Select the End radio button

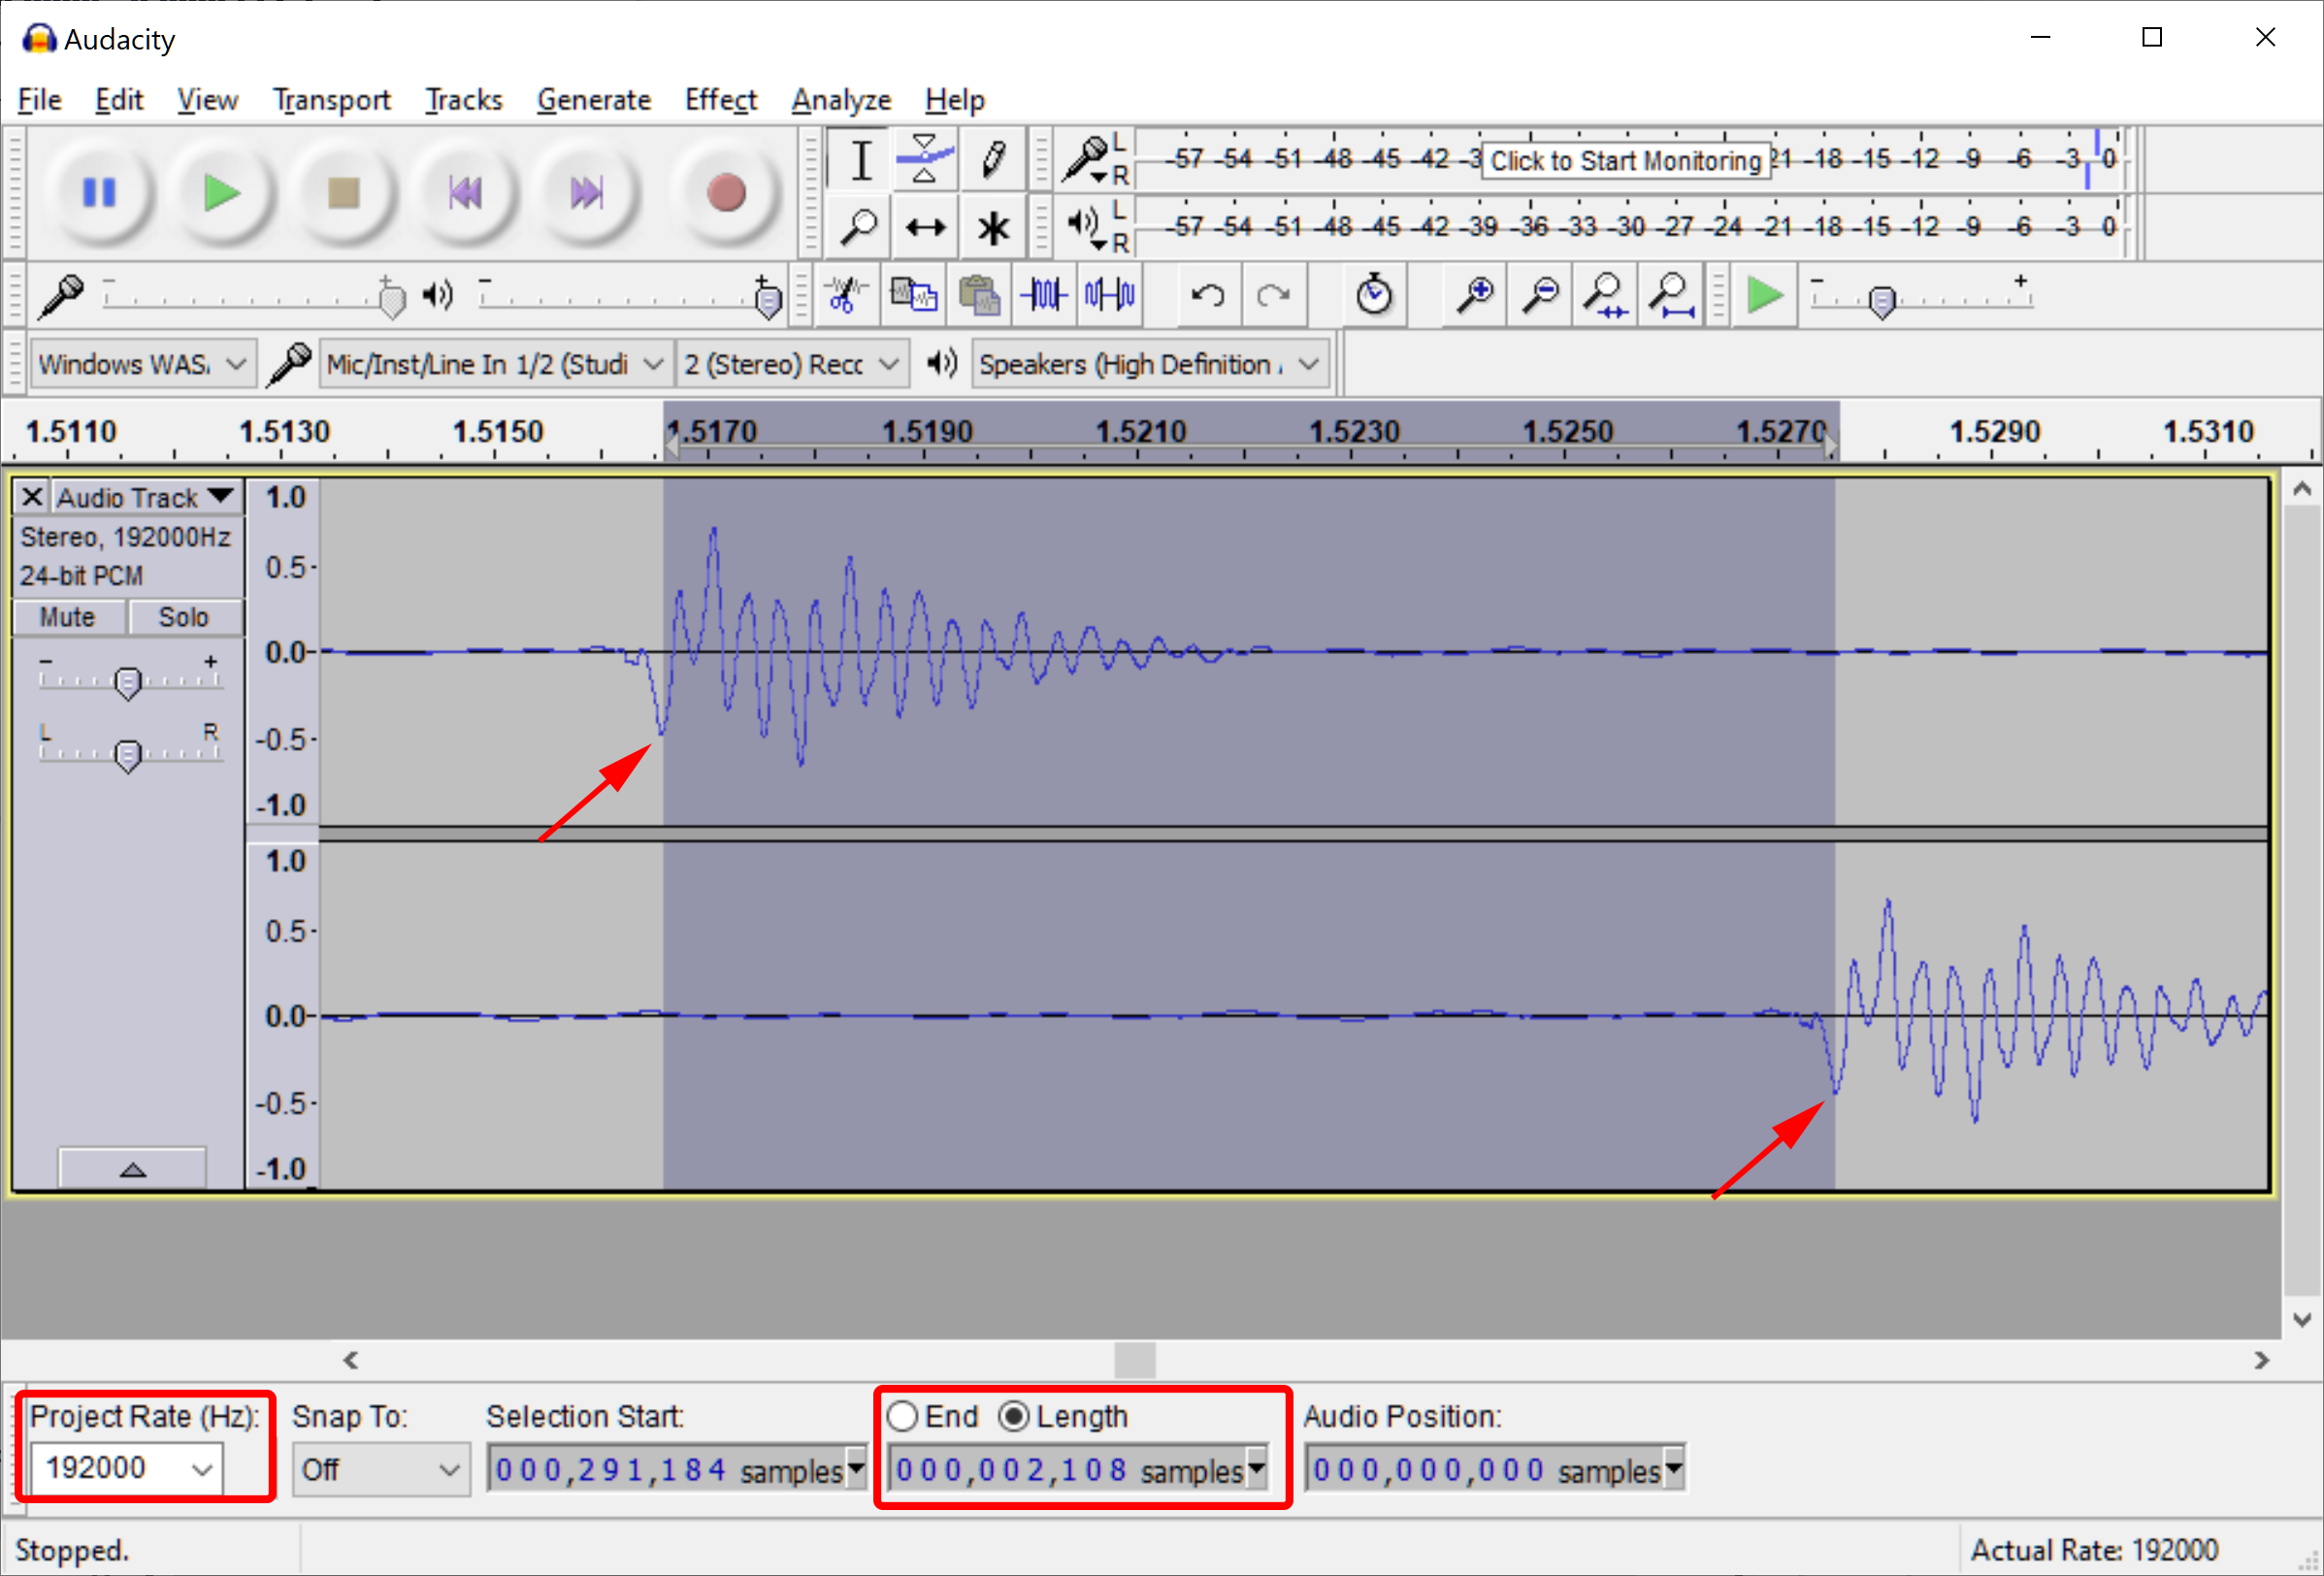[902, 1416]
